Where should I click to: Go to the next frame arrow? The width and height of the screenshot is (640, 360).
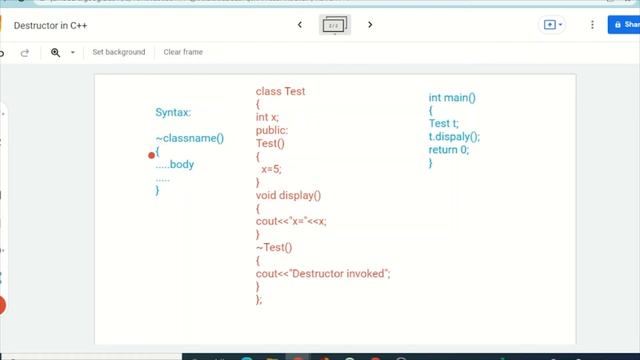[x=370, y=25]
